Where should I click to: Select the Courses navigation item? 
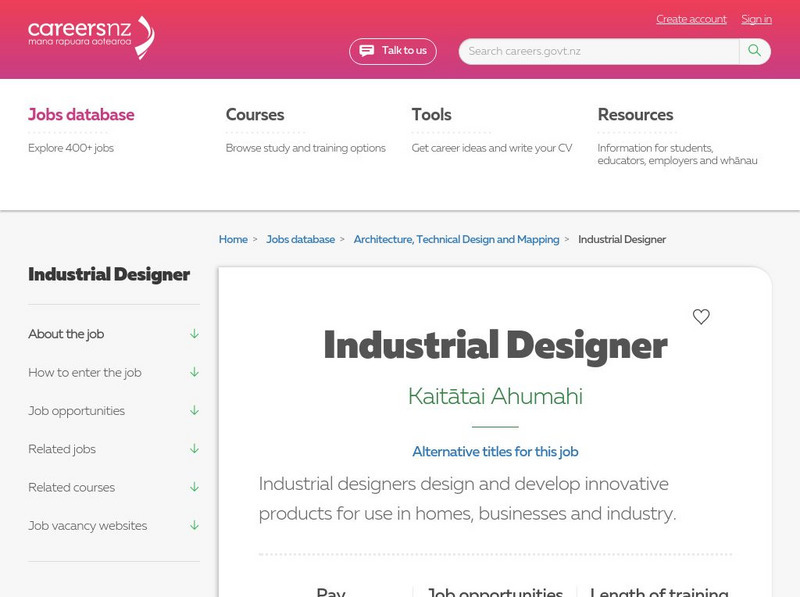pyautogui.click(x=256, y=115)
